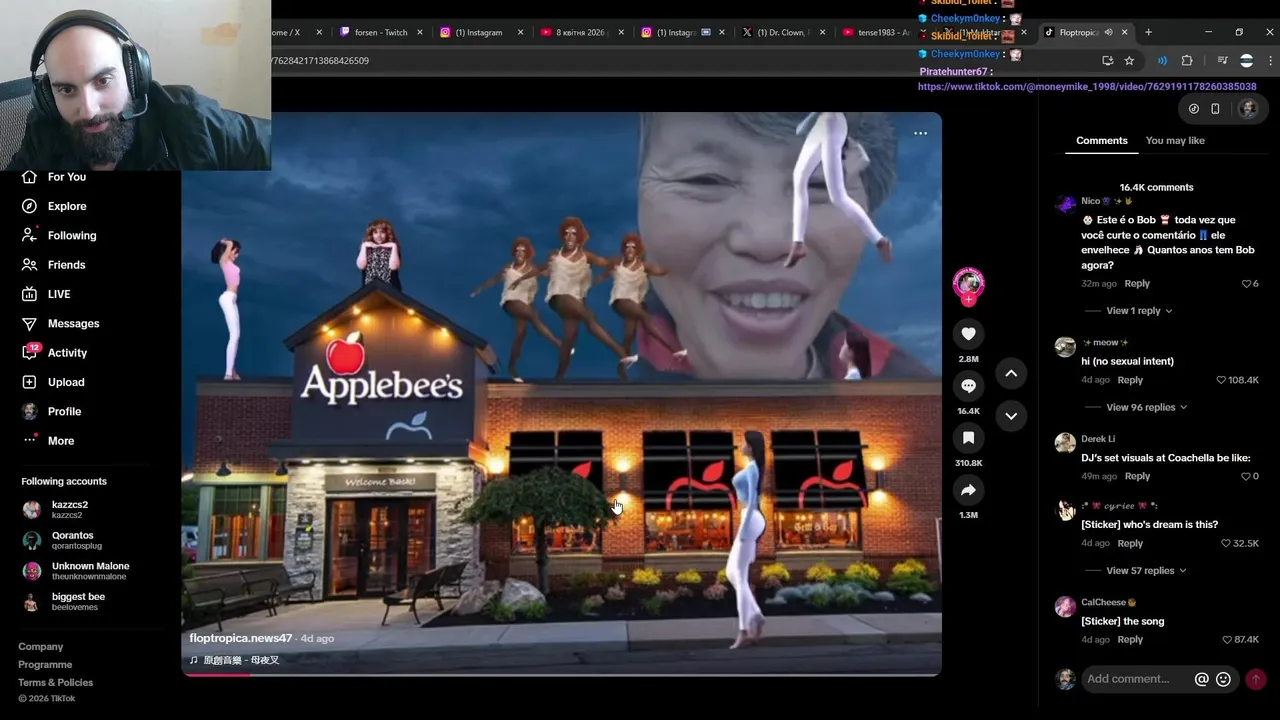Bookmark the video to favorites
The width and height of the screenshot is (1280, 720).
click(968, 438)
